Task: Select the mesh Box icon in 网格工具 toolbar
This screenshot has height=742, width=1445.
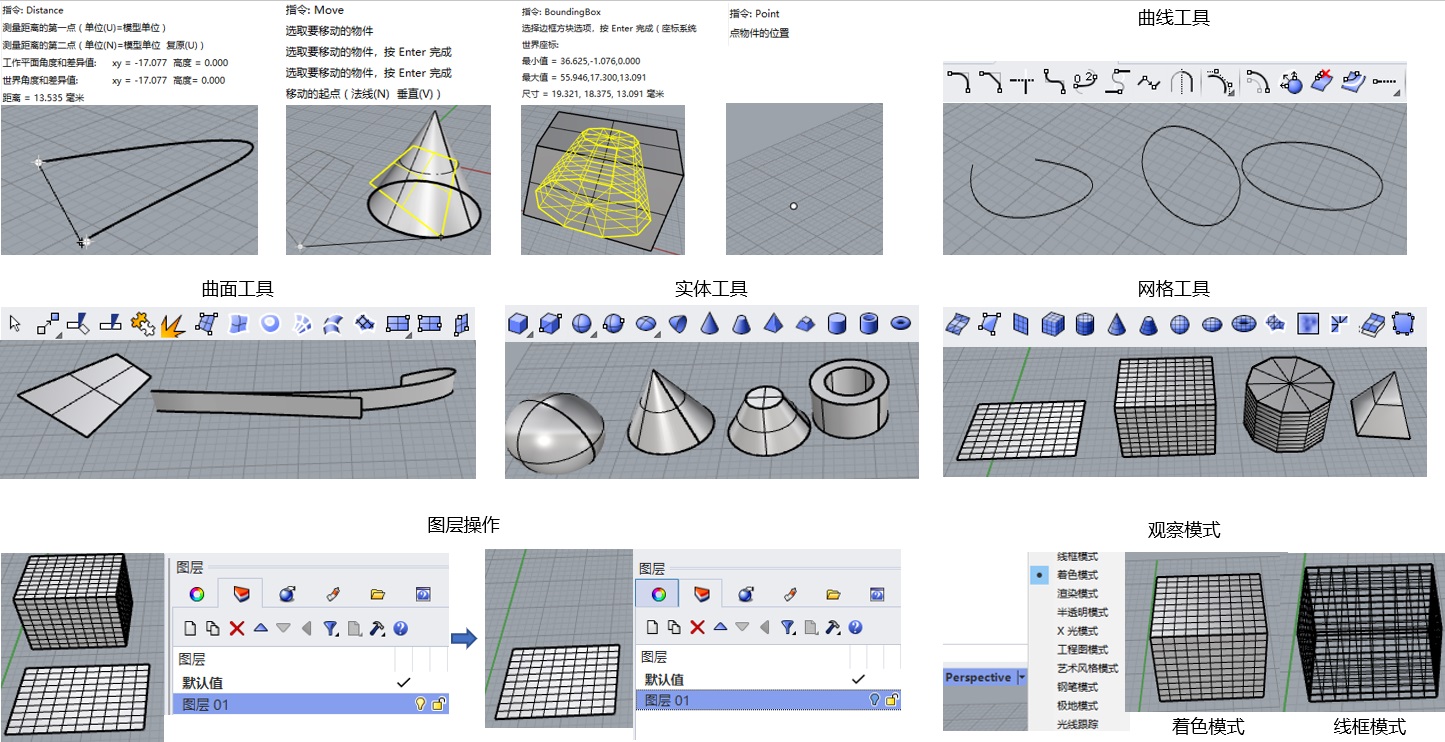Action: [1052, 324]
